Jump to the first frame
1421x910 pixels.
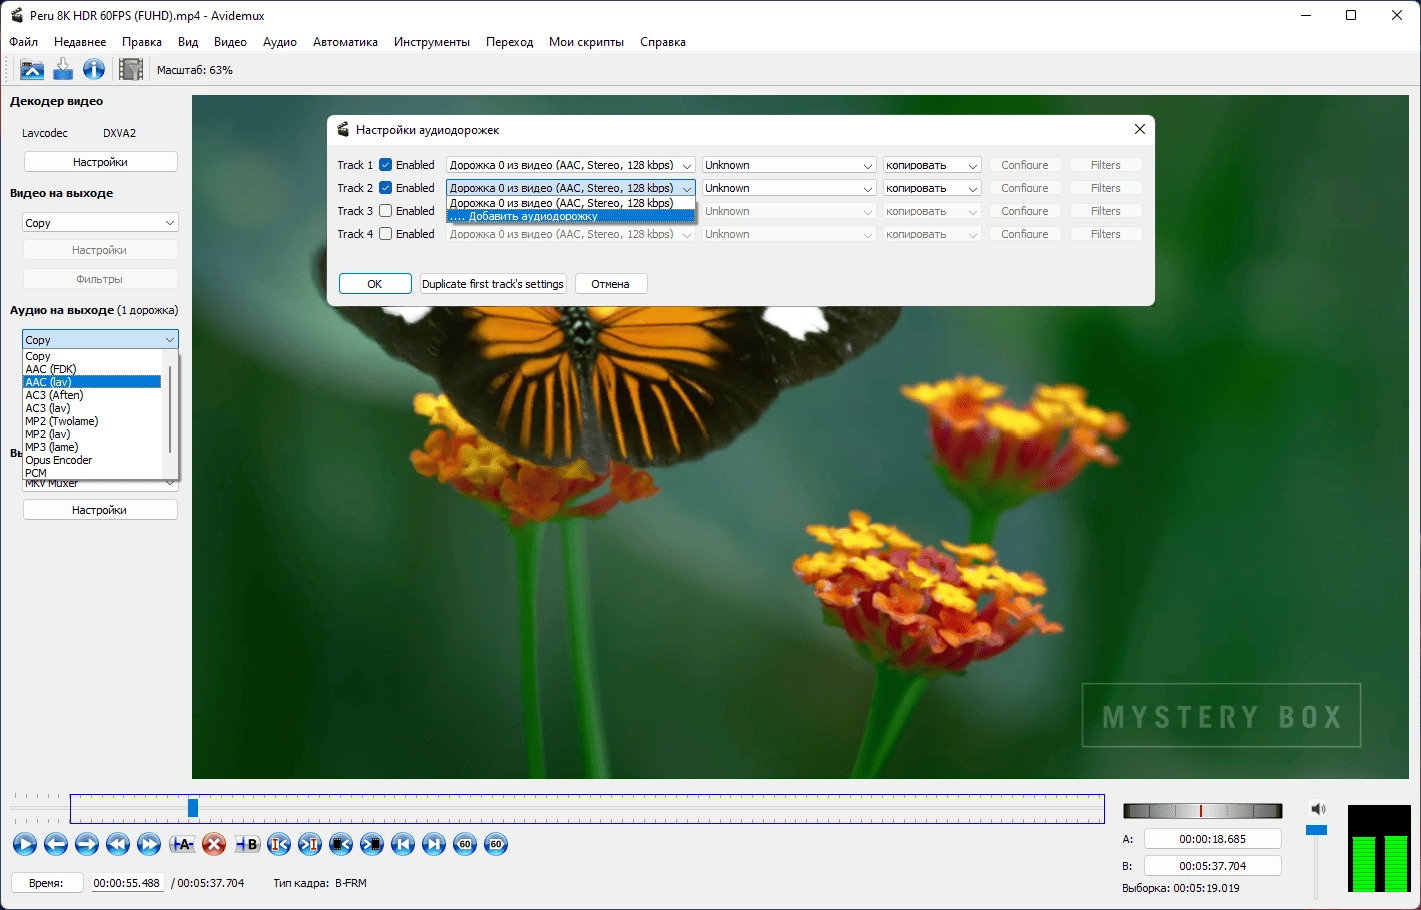coord(403,845)
